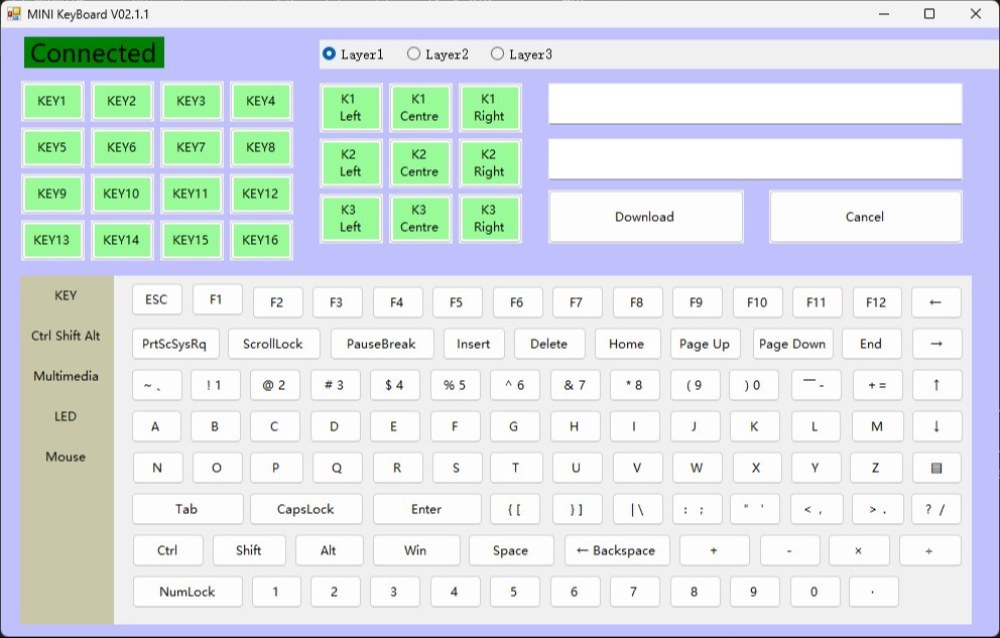Select KEY13 on the keypad
The height and width of the screenshot is (638, 1000).
tap(52, 240)
